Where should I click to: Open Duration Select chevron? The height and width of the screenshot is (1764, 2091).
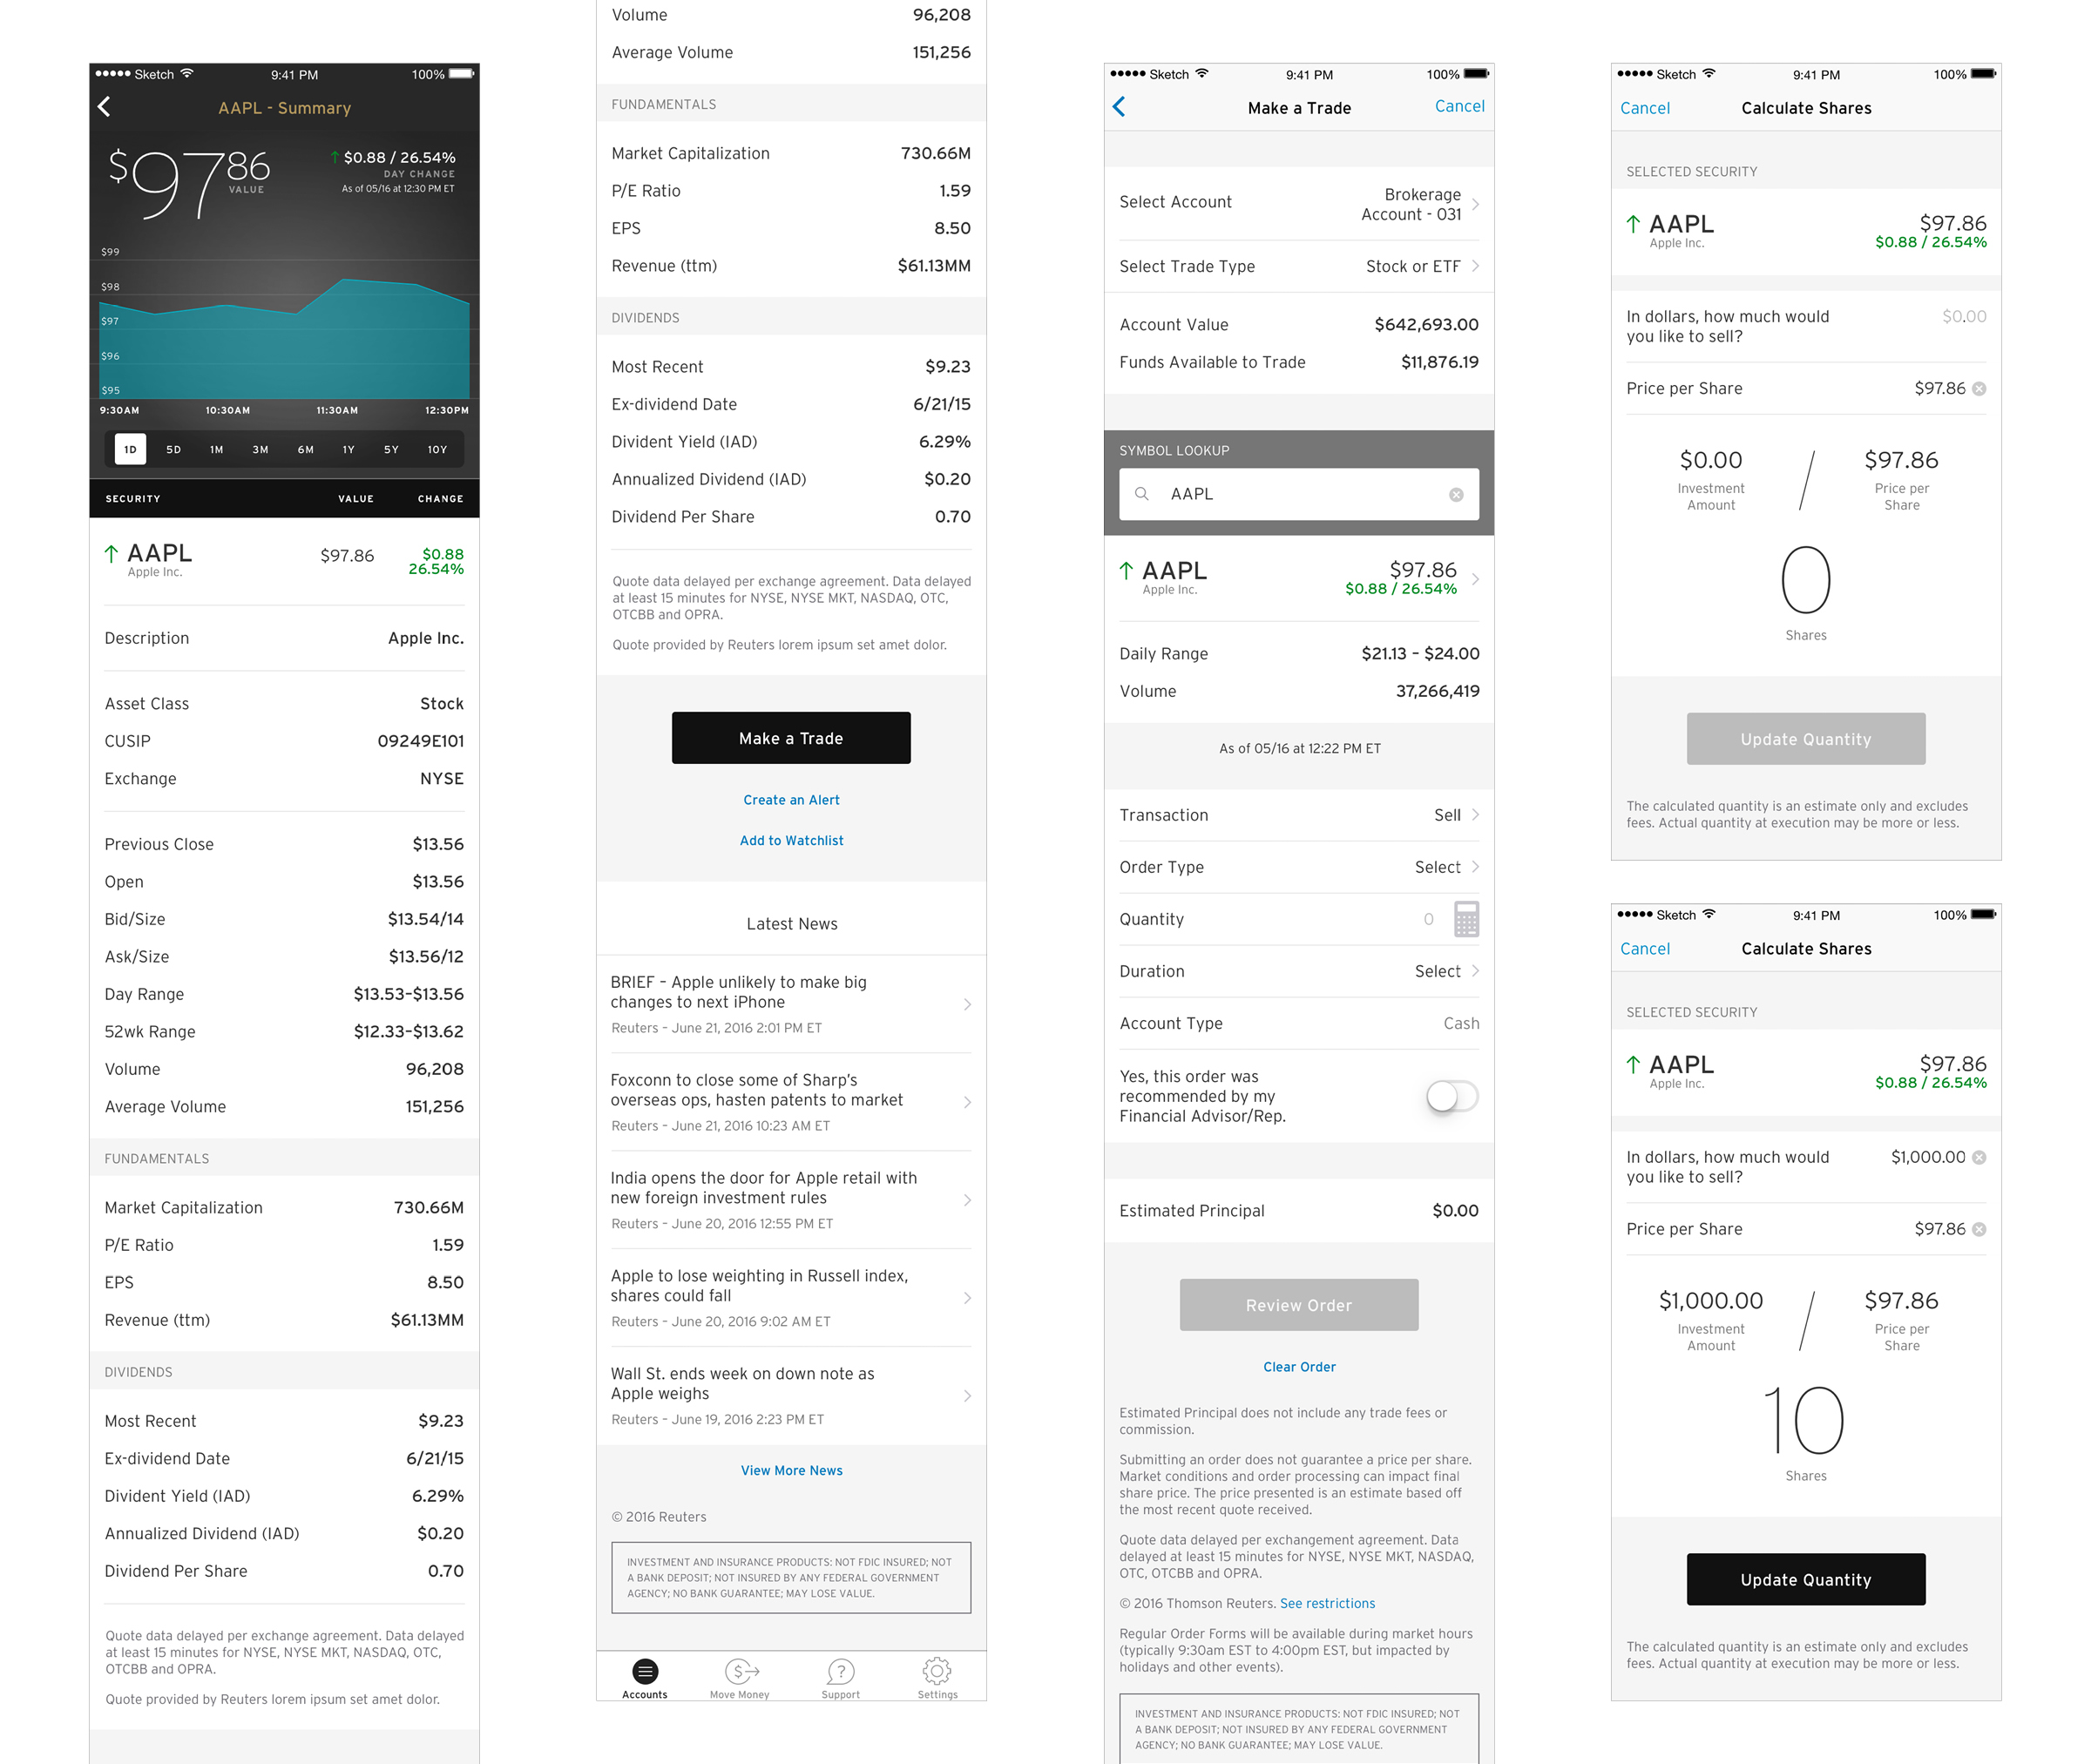point(1475,971)
